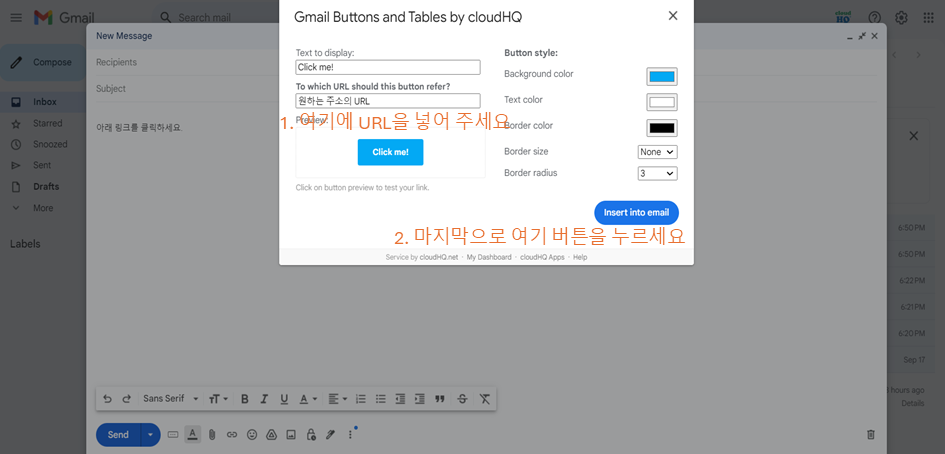Open the text color dropdown

pos(309,399)
